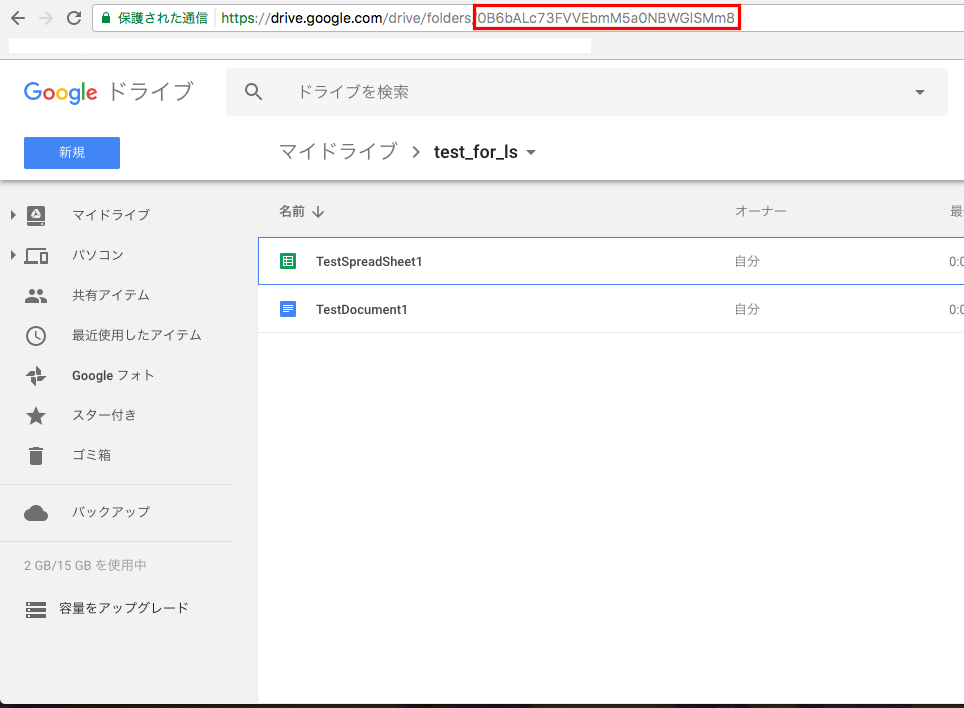Go to マイドライブ in breadcrumb

click(337, 152)
